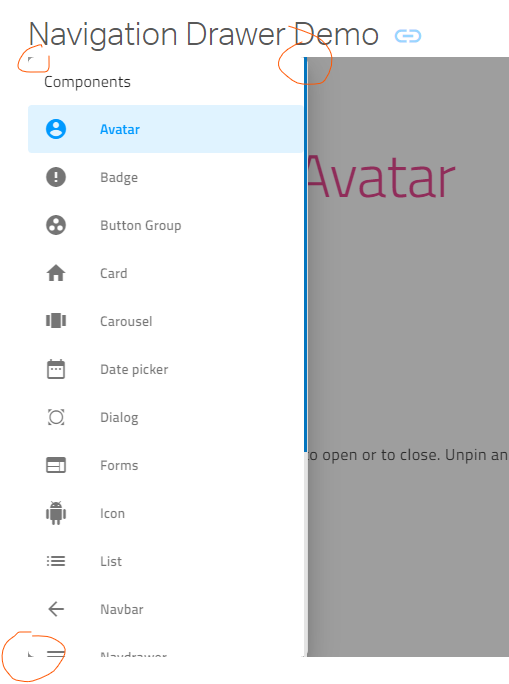
Task: Click the Carousel icon
Action: click(x=56, y=321)
